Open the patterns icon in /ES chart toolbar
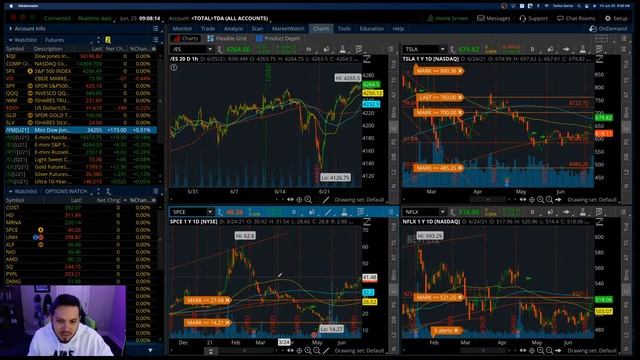The image size is (640, 360). (359, 49)
